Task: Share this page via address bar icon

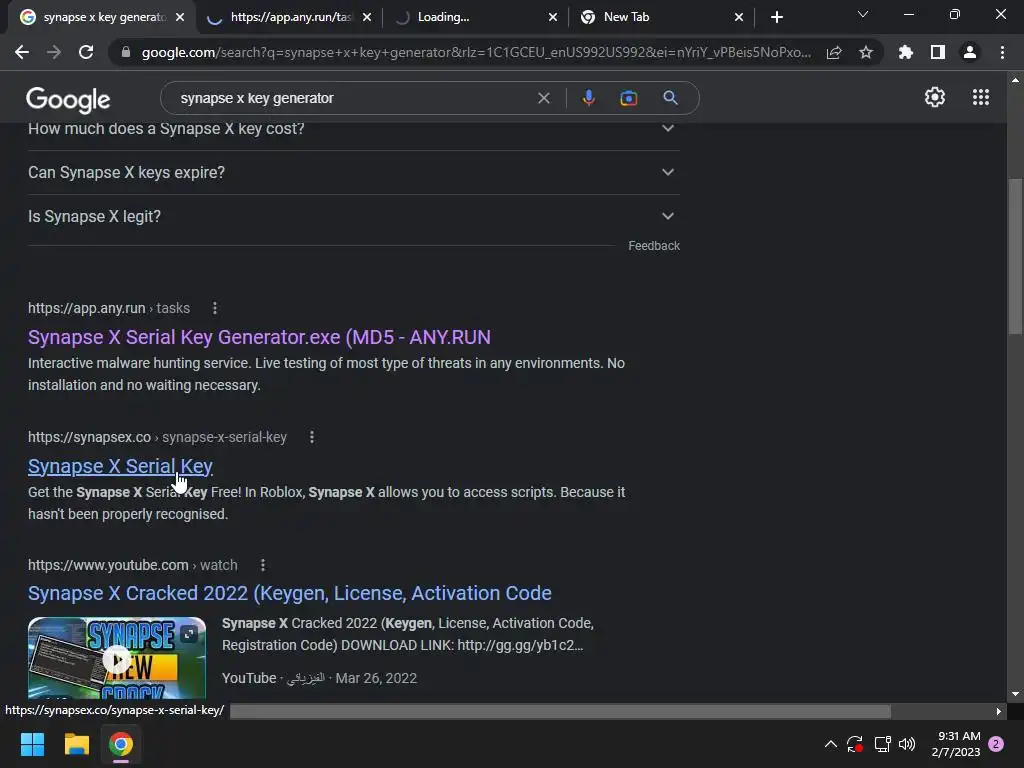Action: [834, 52]
